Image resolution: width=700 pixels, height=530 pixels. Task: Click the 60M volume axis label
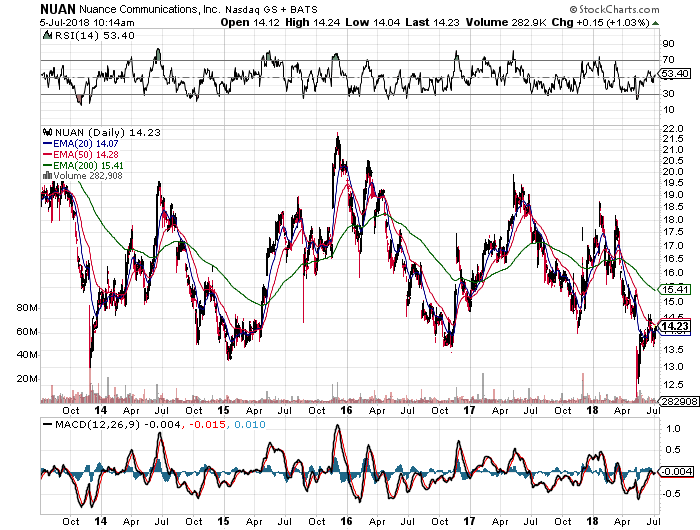(27, 332)
